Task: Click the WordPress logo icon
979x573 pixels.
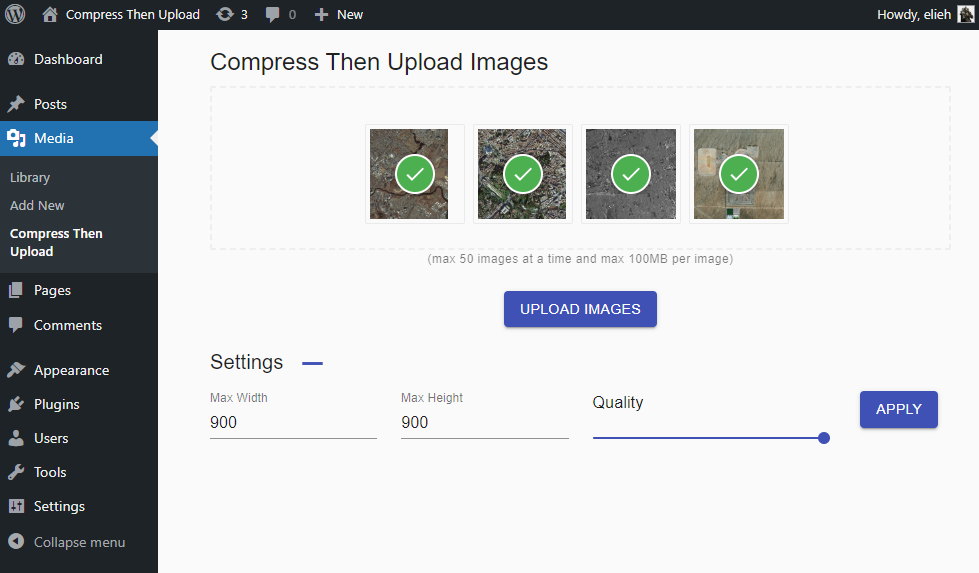Action: [15, 14]
